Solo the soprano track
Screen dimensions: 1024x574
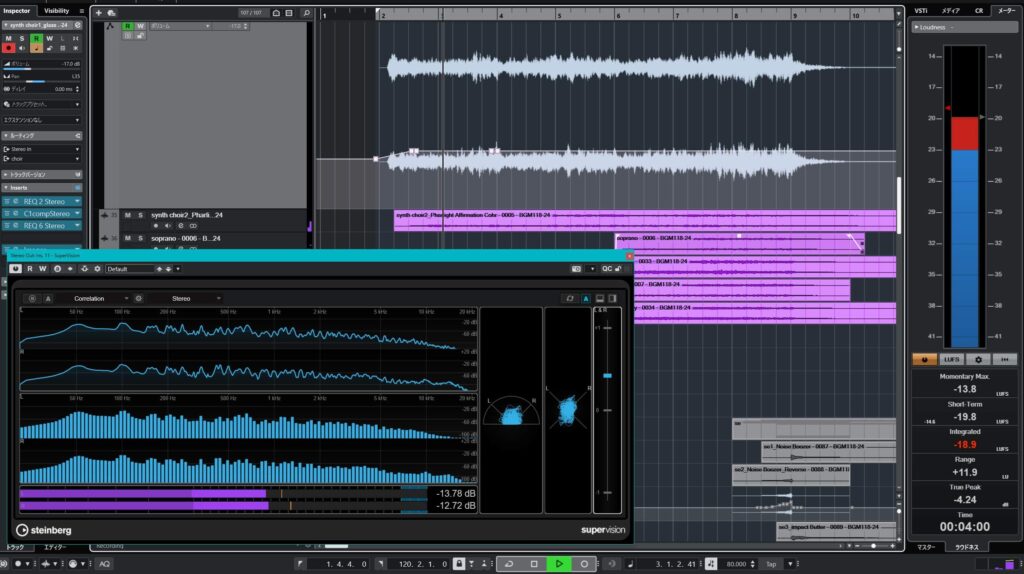(140, 238)
